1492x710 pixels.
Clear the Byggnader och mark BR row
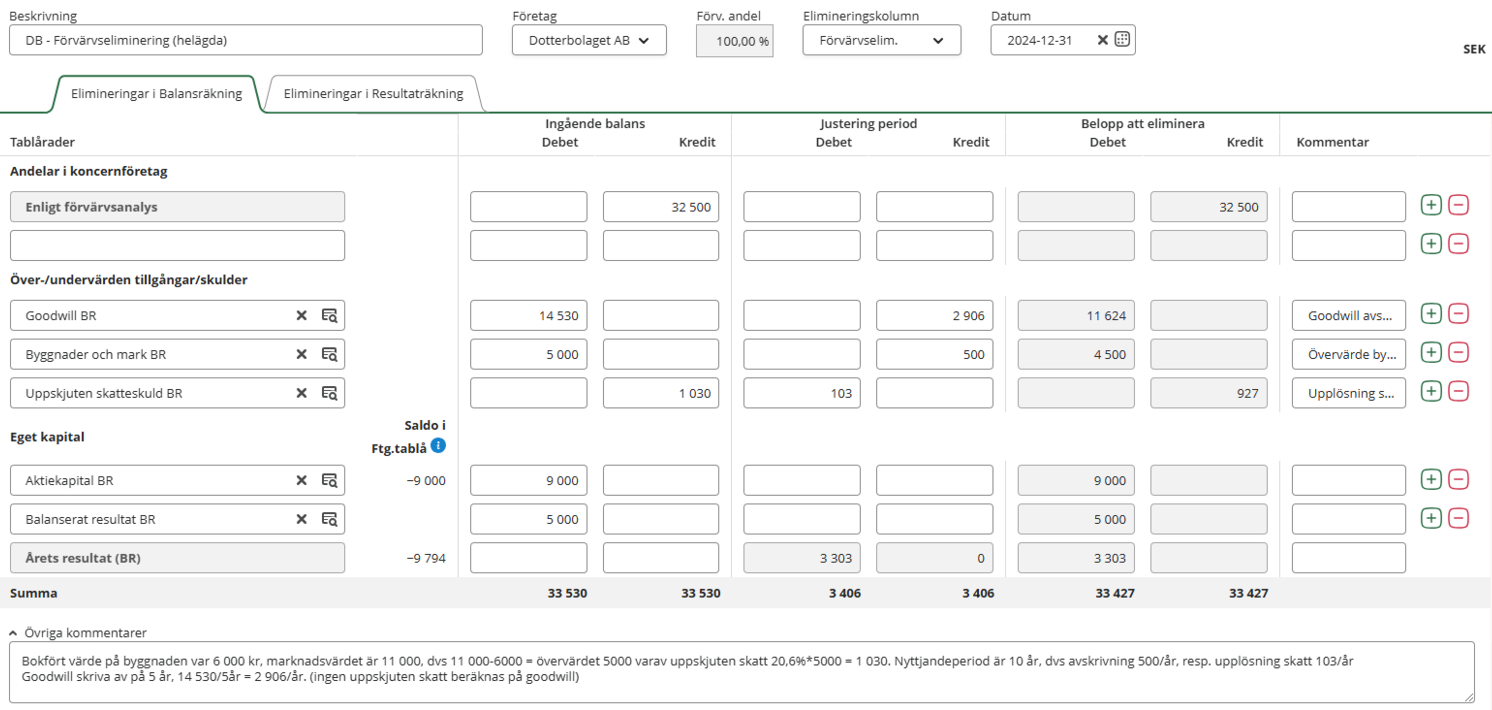coord(301,354)
